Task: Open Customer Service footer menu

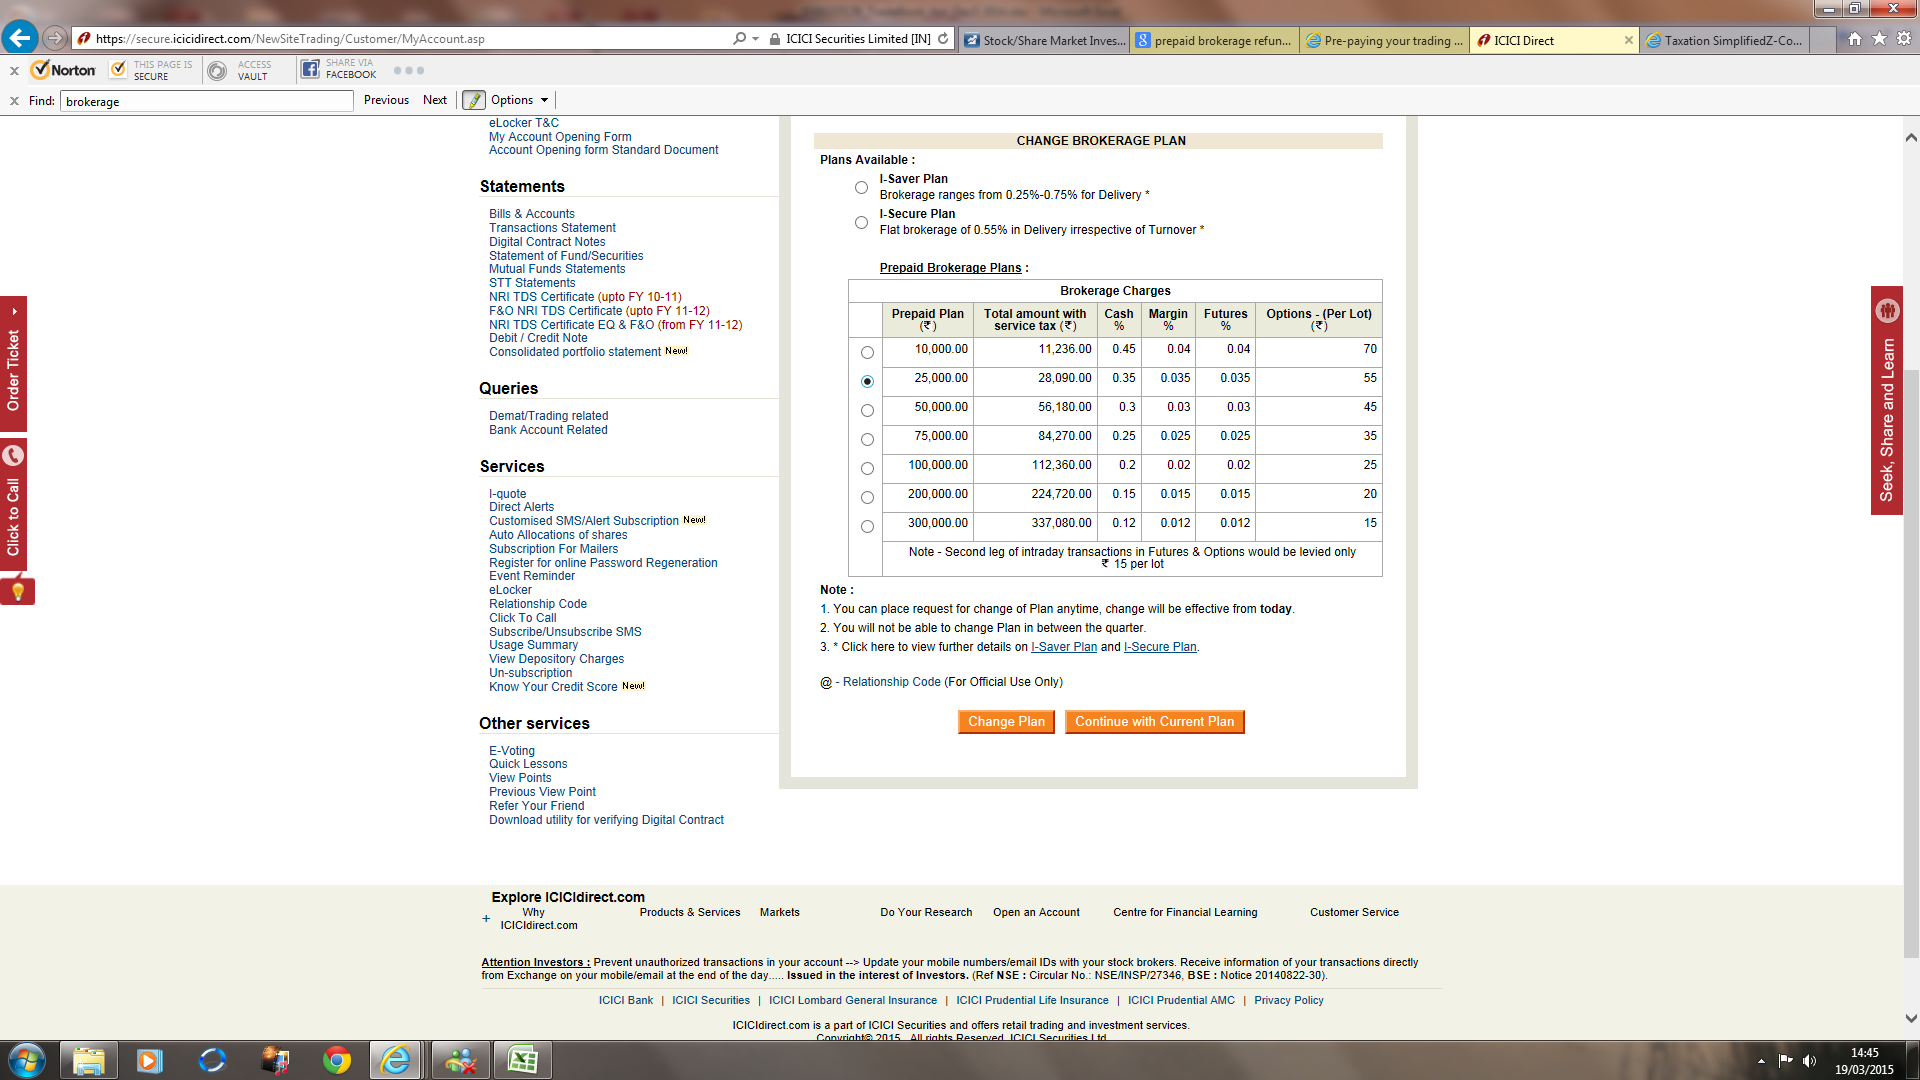Action: pos(1354,912)
